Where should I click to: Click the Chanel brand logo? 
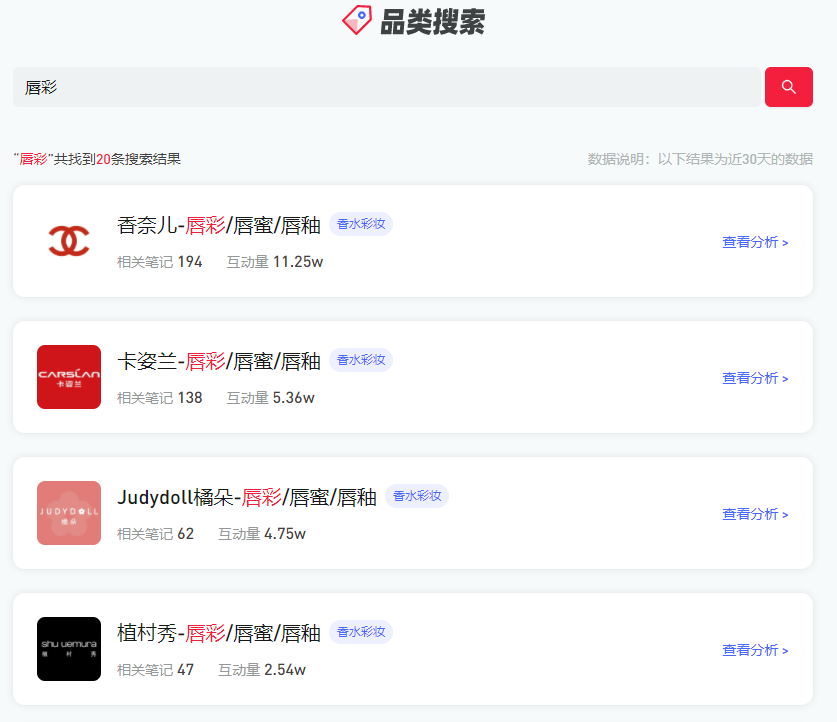[69, 241]
